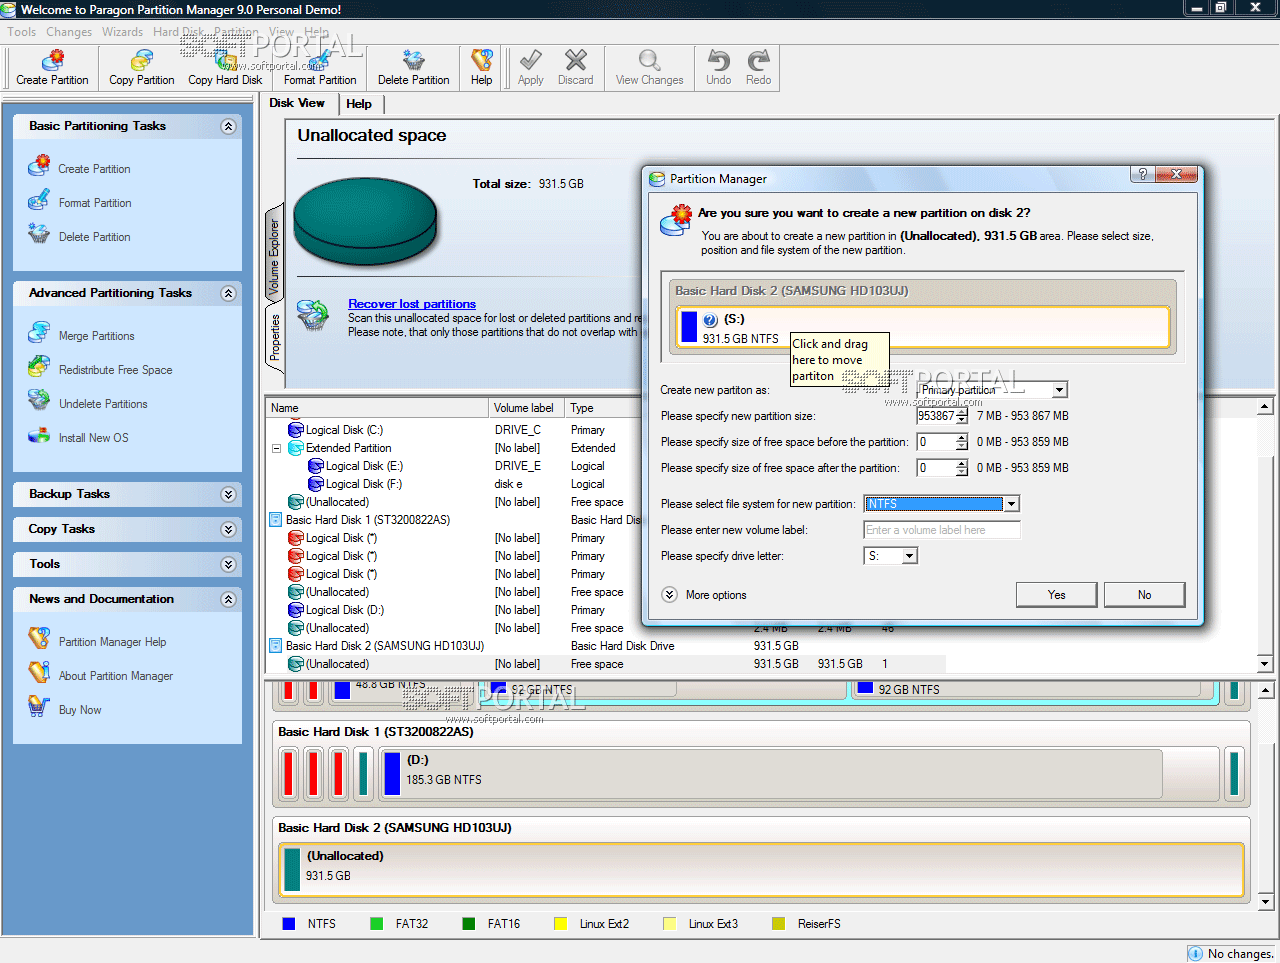Click the volume label input field
Image resolution: width=1280 pixels, height=963 pixels.
pyautogui.click(x=942, y=530)
